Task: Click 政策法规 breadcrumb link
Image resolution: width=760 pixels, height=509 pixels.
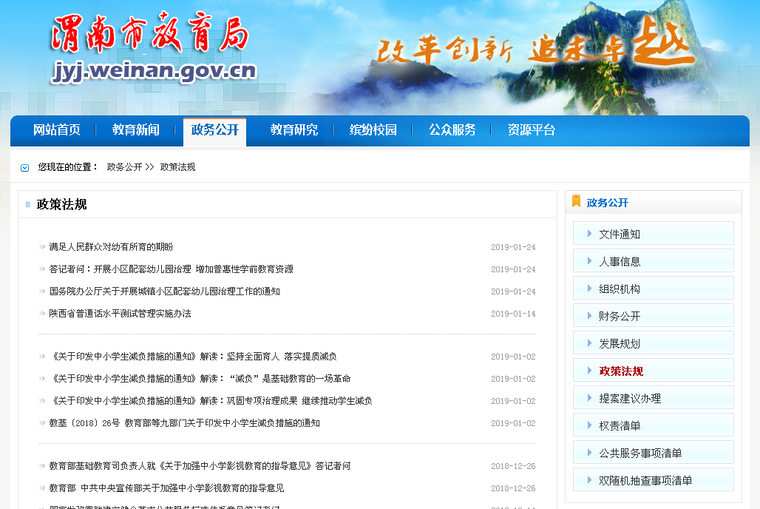Action: click(x=178, y=167)
